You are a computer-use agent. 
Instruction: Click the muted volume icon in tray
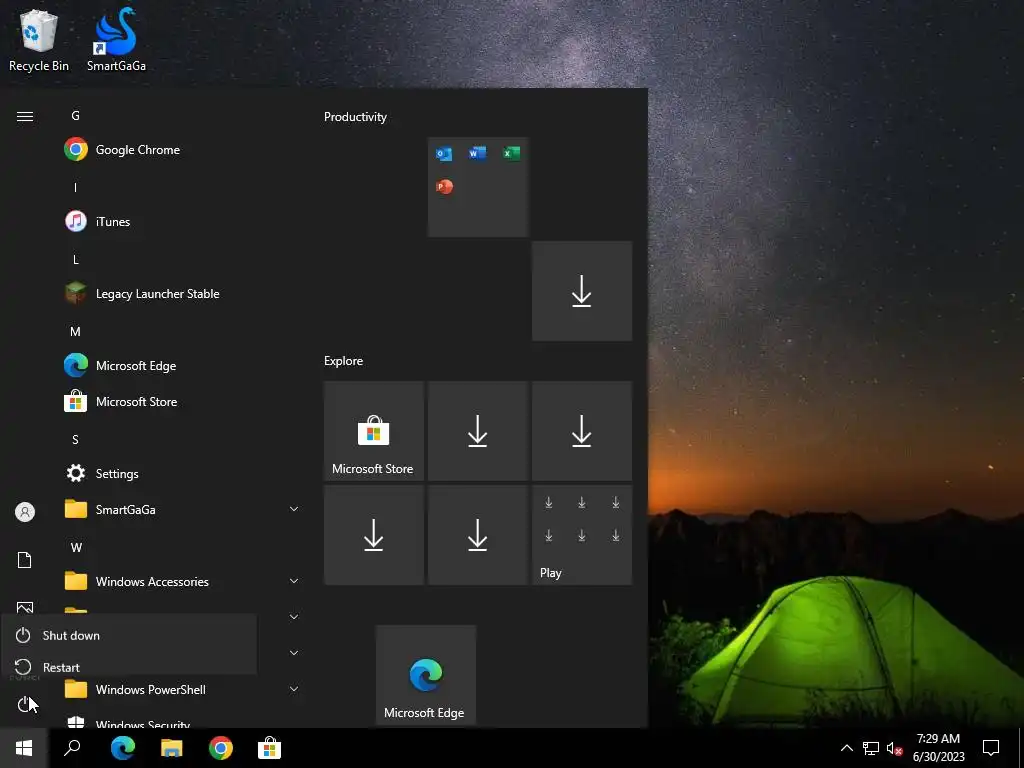(x=895, y=748)
